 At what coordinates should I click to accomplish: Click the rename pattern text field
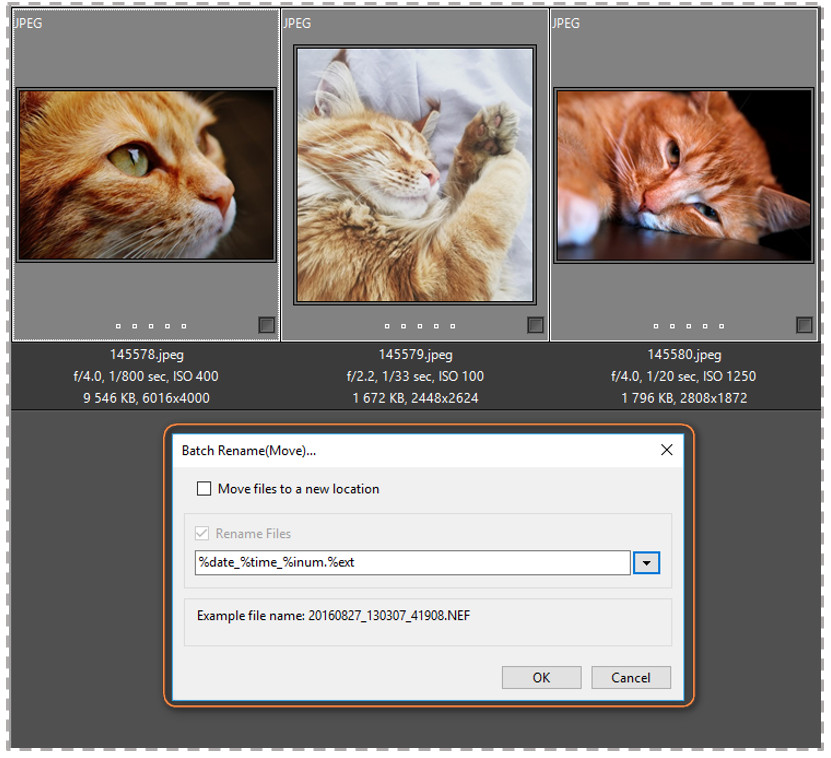click(412, 562)
